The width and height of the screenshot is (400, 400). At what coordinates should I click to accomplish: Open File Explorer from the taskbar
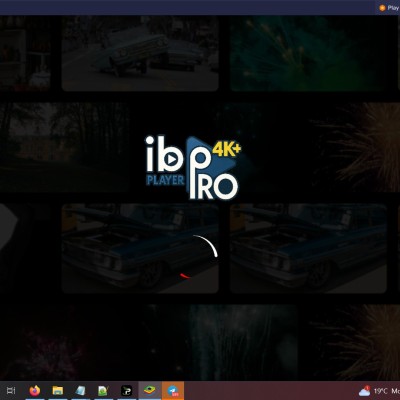(x=58, y=391)
